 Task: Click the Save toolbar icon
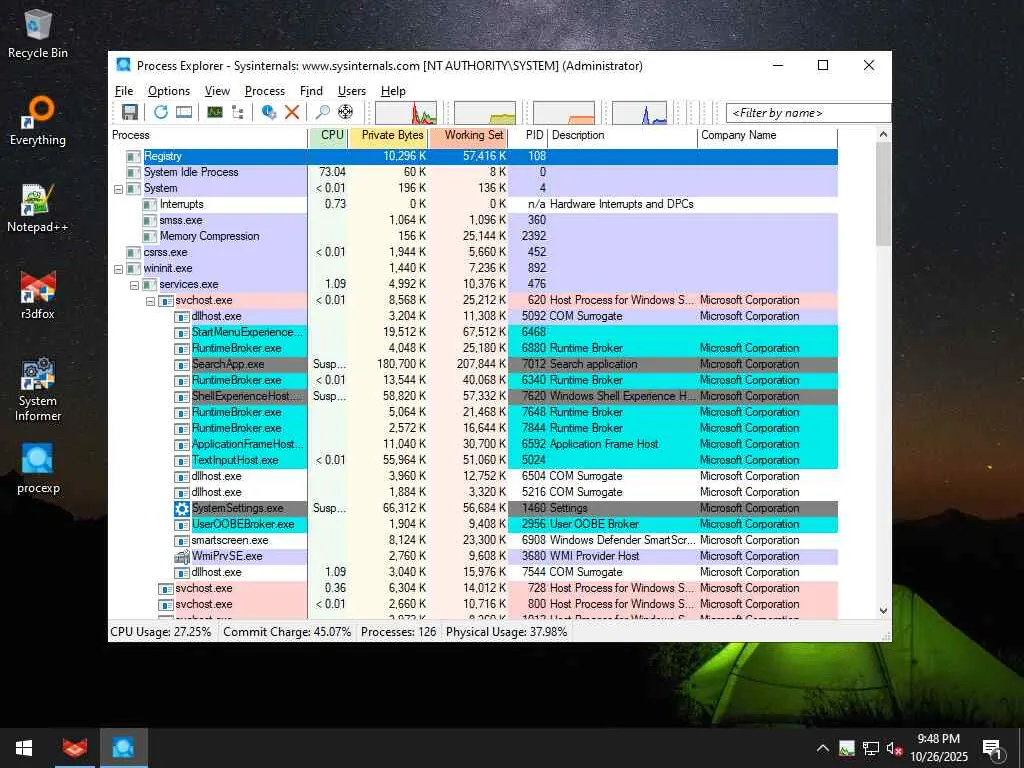pyautogui.click(x=129, y=112)
